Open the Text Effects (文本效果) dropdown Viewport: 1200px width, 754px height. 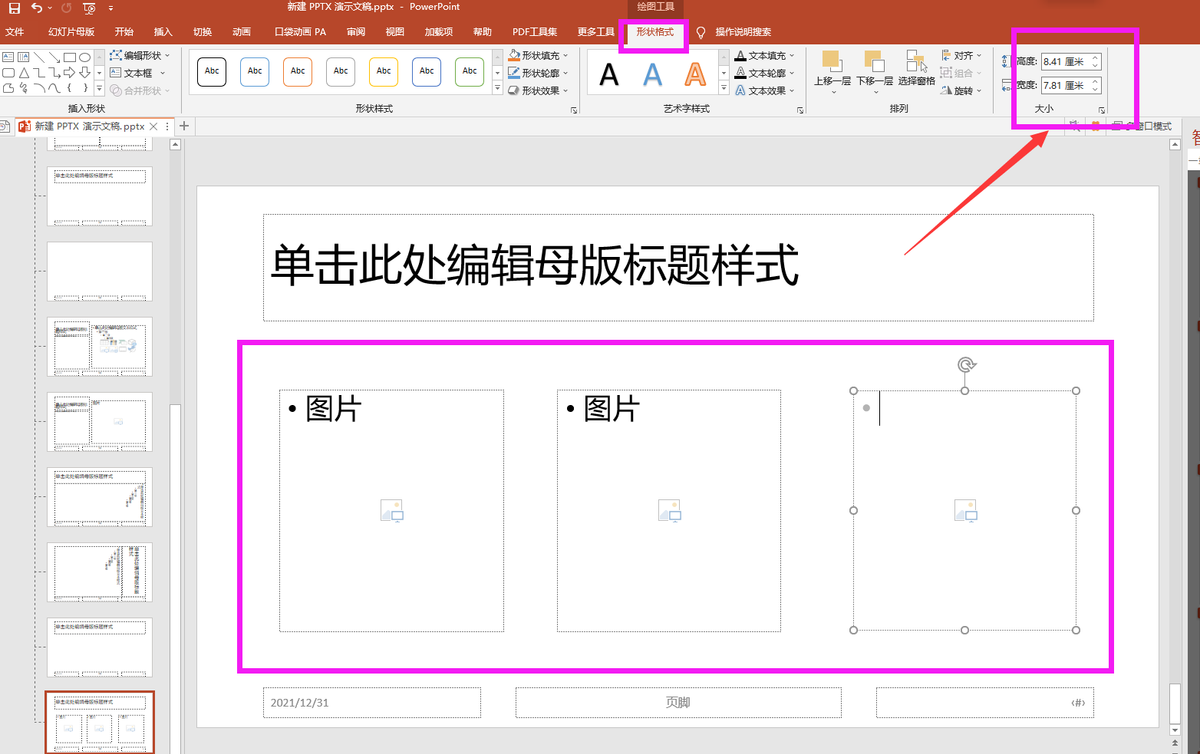[x=765, y=90]
